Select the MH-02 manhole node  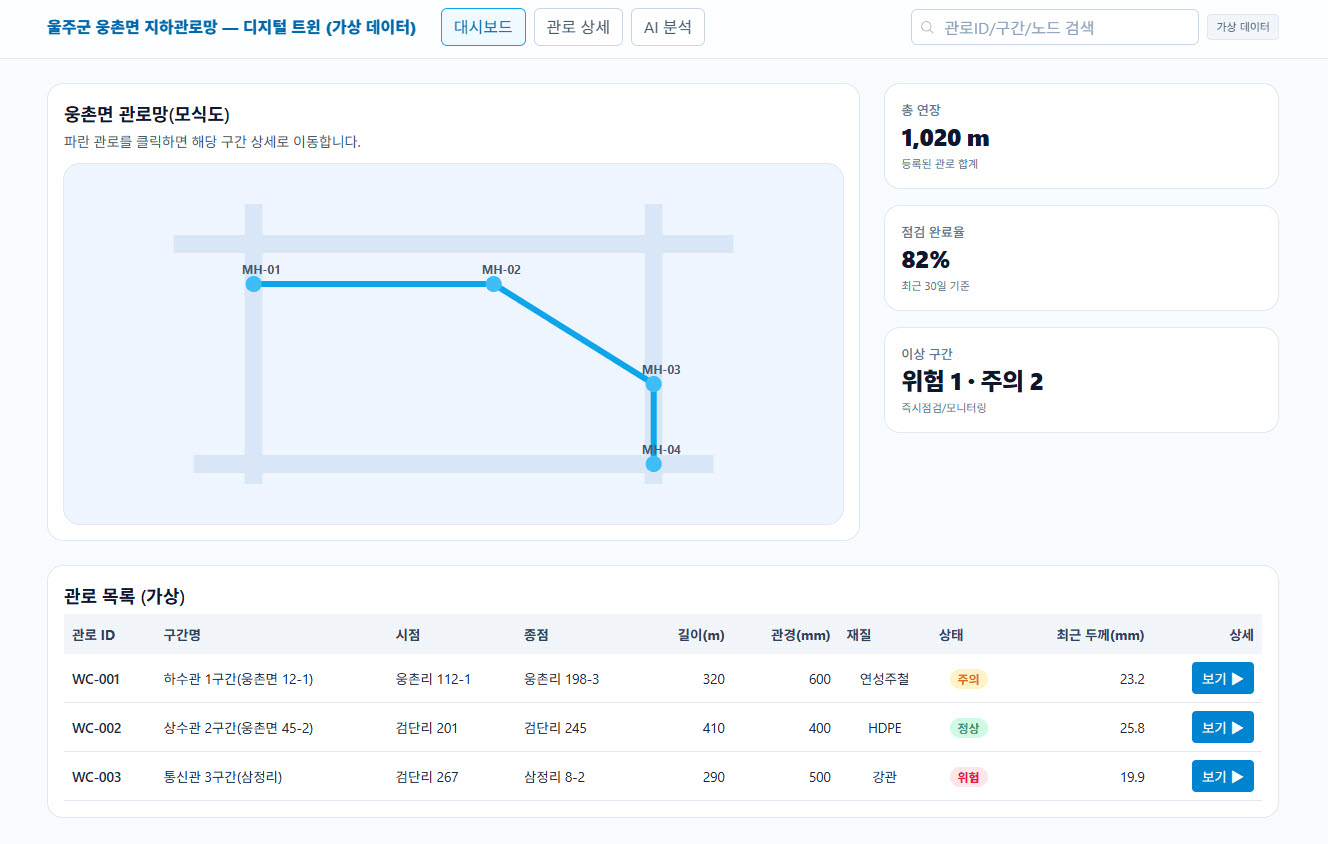coord(494,284)
